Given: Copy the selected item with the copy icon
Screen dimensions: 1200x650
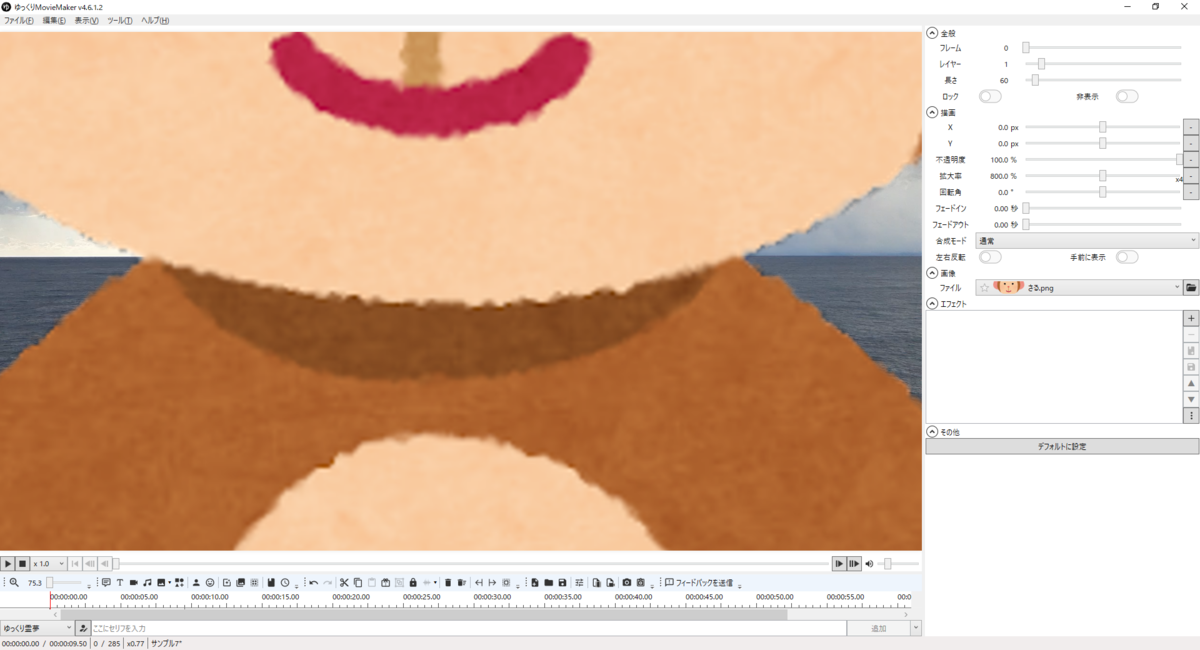Looking at the screenshot, I should click(x=358, y=582).
